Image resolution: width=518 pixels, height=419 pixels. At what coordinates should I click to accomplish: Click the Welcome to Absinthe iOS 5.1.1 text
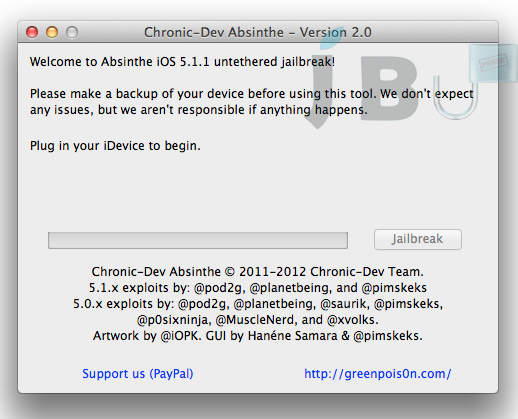tap(182, 62)
